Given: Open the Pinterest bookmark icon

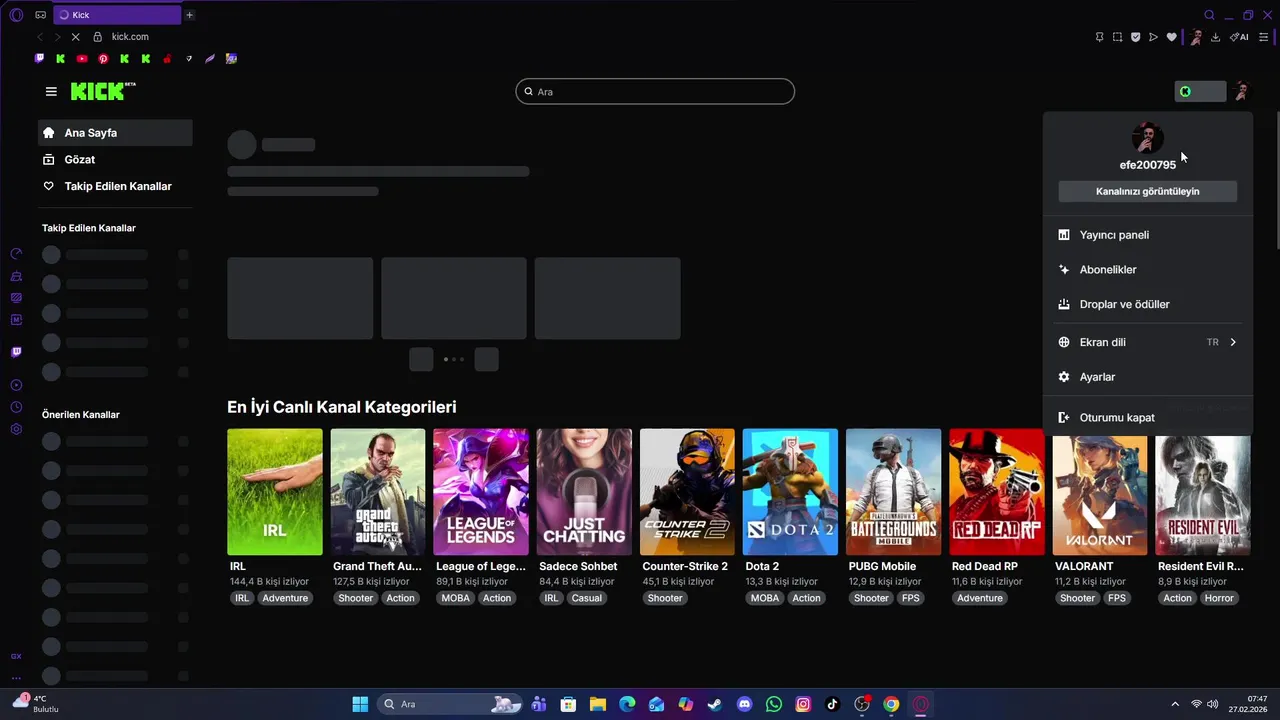Looking at the screenshot, I should tap(103, 59).
